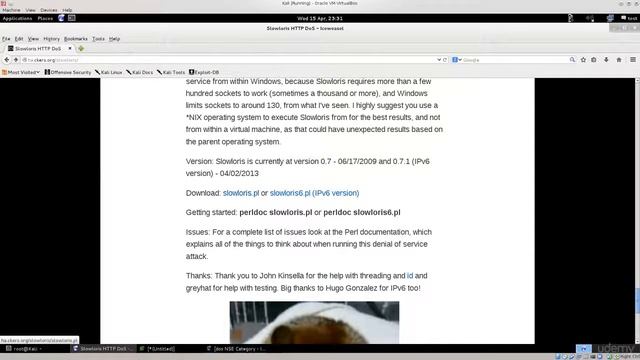Switch to Slowloris HTTP DoS taskbar window
The height and width of the screenshot is (360, 640).
click(x=102, y=349)
